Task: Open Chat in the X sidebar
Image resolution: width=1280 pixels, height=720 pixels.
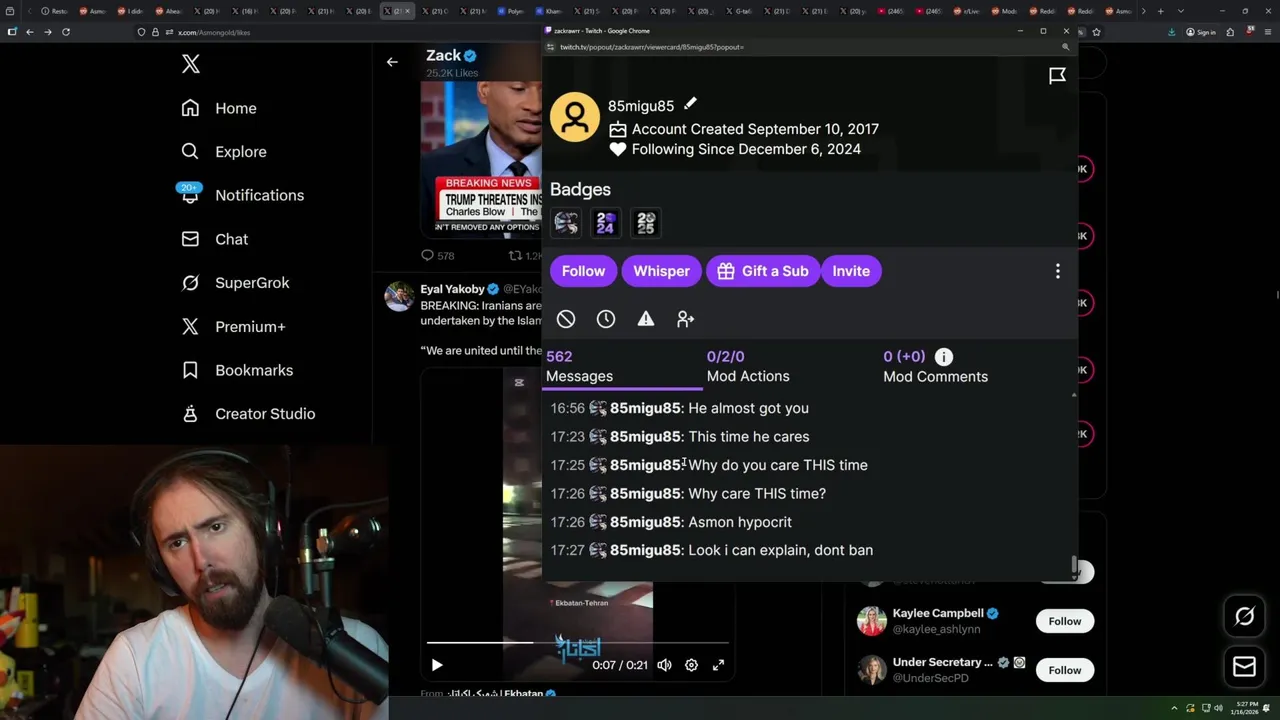Action: [x=214, y=239]
